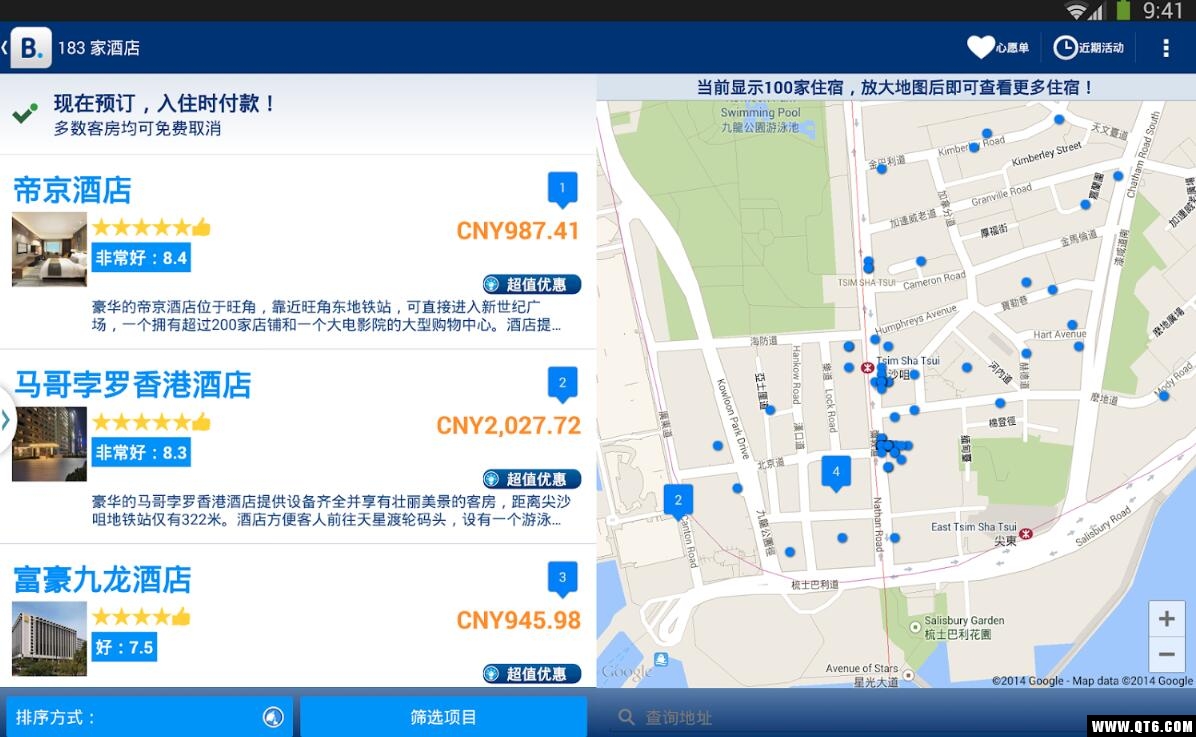Open the three-dot overflow menu
The image size is (1196, 737).
(1165, 48)
